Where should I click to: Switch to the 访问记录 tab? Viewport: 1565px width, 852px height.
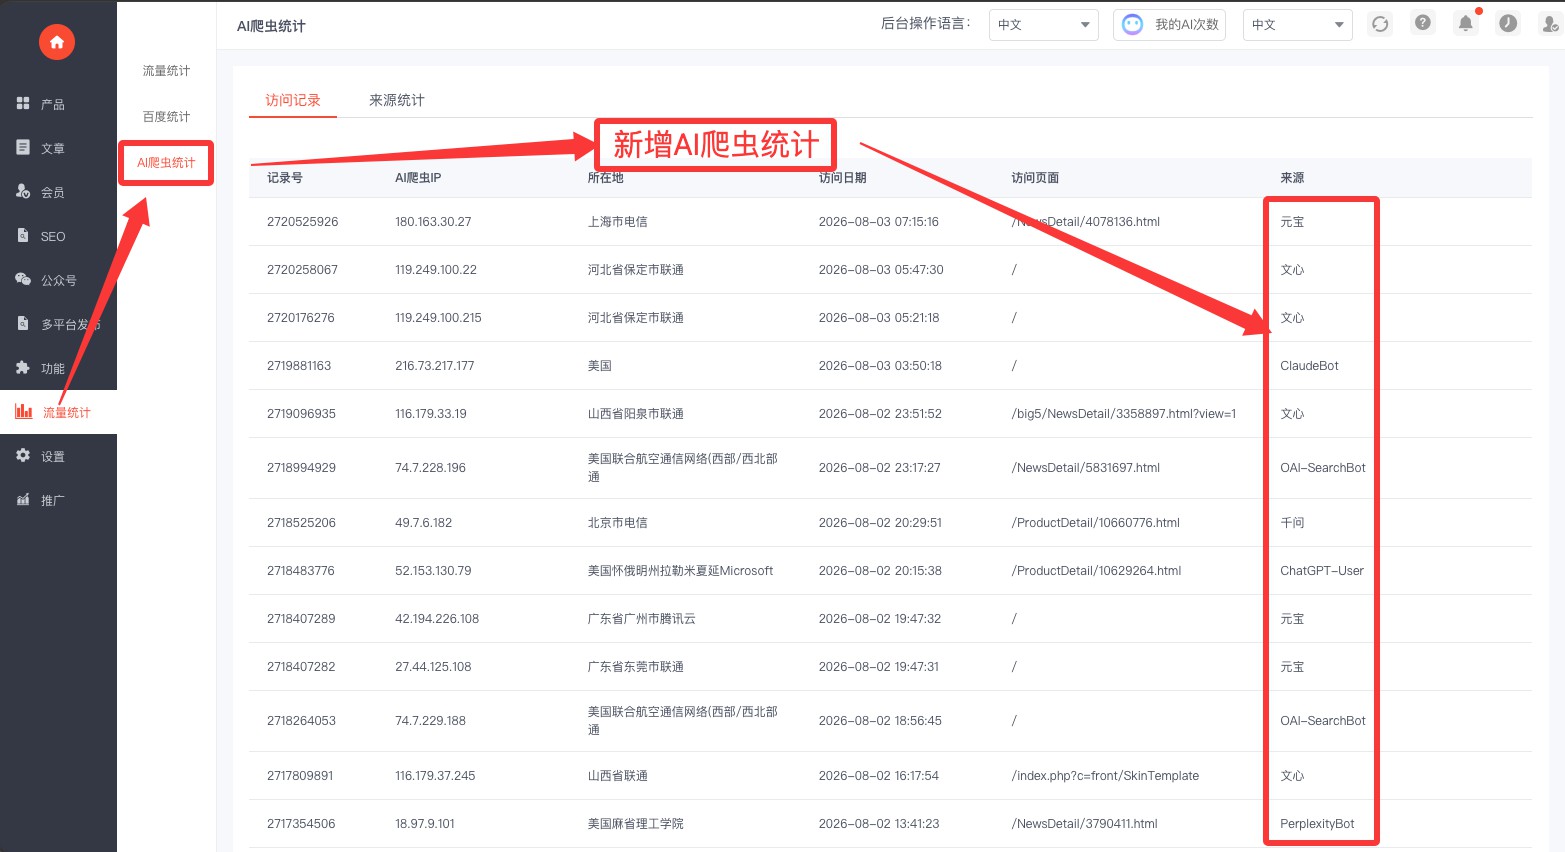tap(293, 100)
